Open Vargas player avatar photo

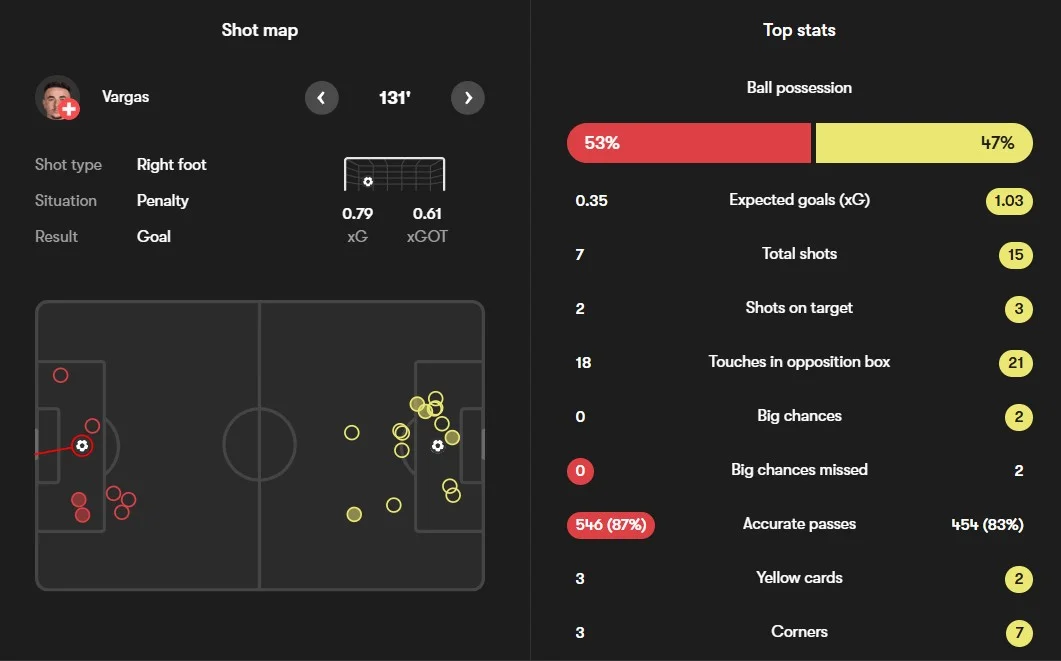click(58, 97)
